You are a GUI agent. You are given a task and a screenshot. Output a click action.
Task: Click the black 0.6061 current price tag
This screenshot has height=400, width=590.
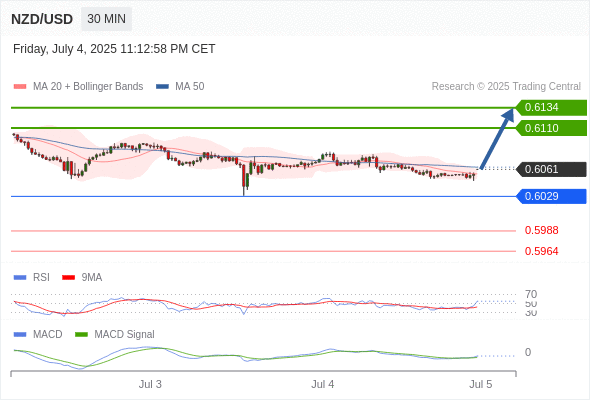tap(551, 169)
